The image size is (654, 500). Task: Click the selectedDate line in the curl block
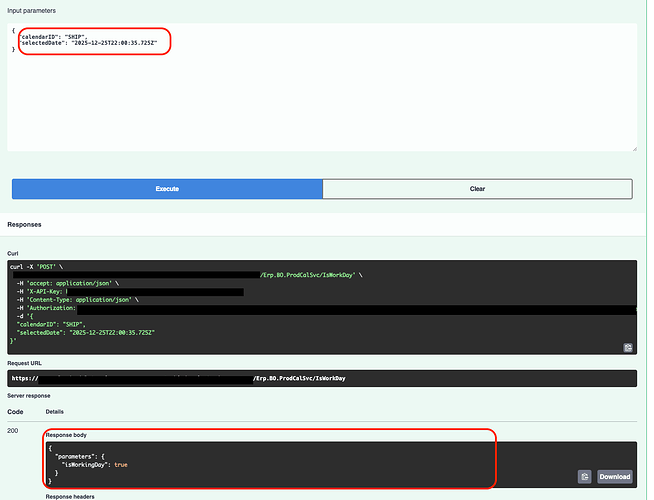86,333
